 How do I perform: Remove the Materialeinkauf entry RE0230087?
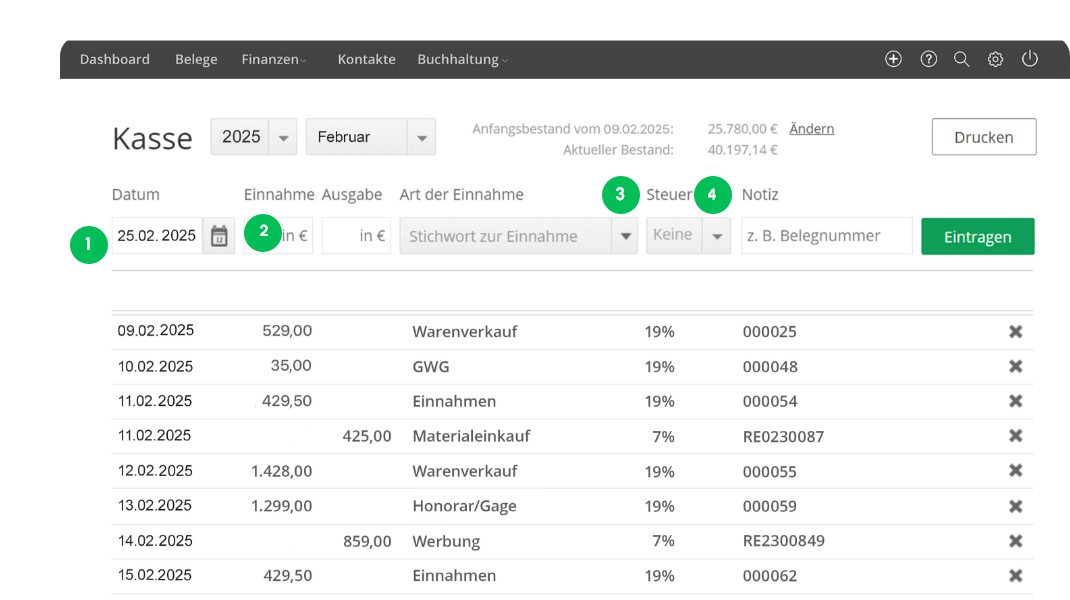click(x=1015, y=436)
